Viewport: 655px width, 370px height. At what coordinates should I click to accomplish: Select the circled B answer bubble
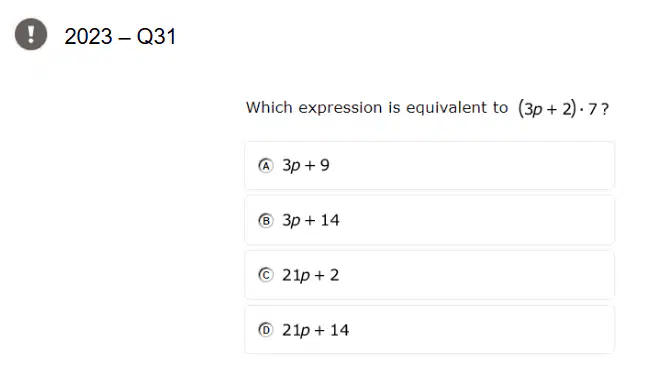[x=266, y=220]
